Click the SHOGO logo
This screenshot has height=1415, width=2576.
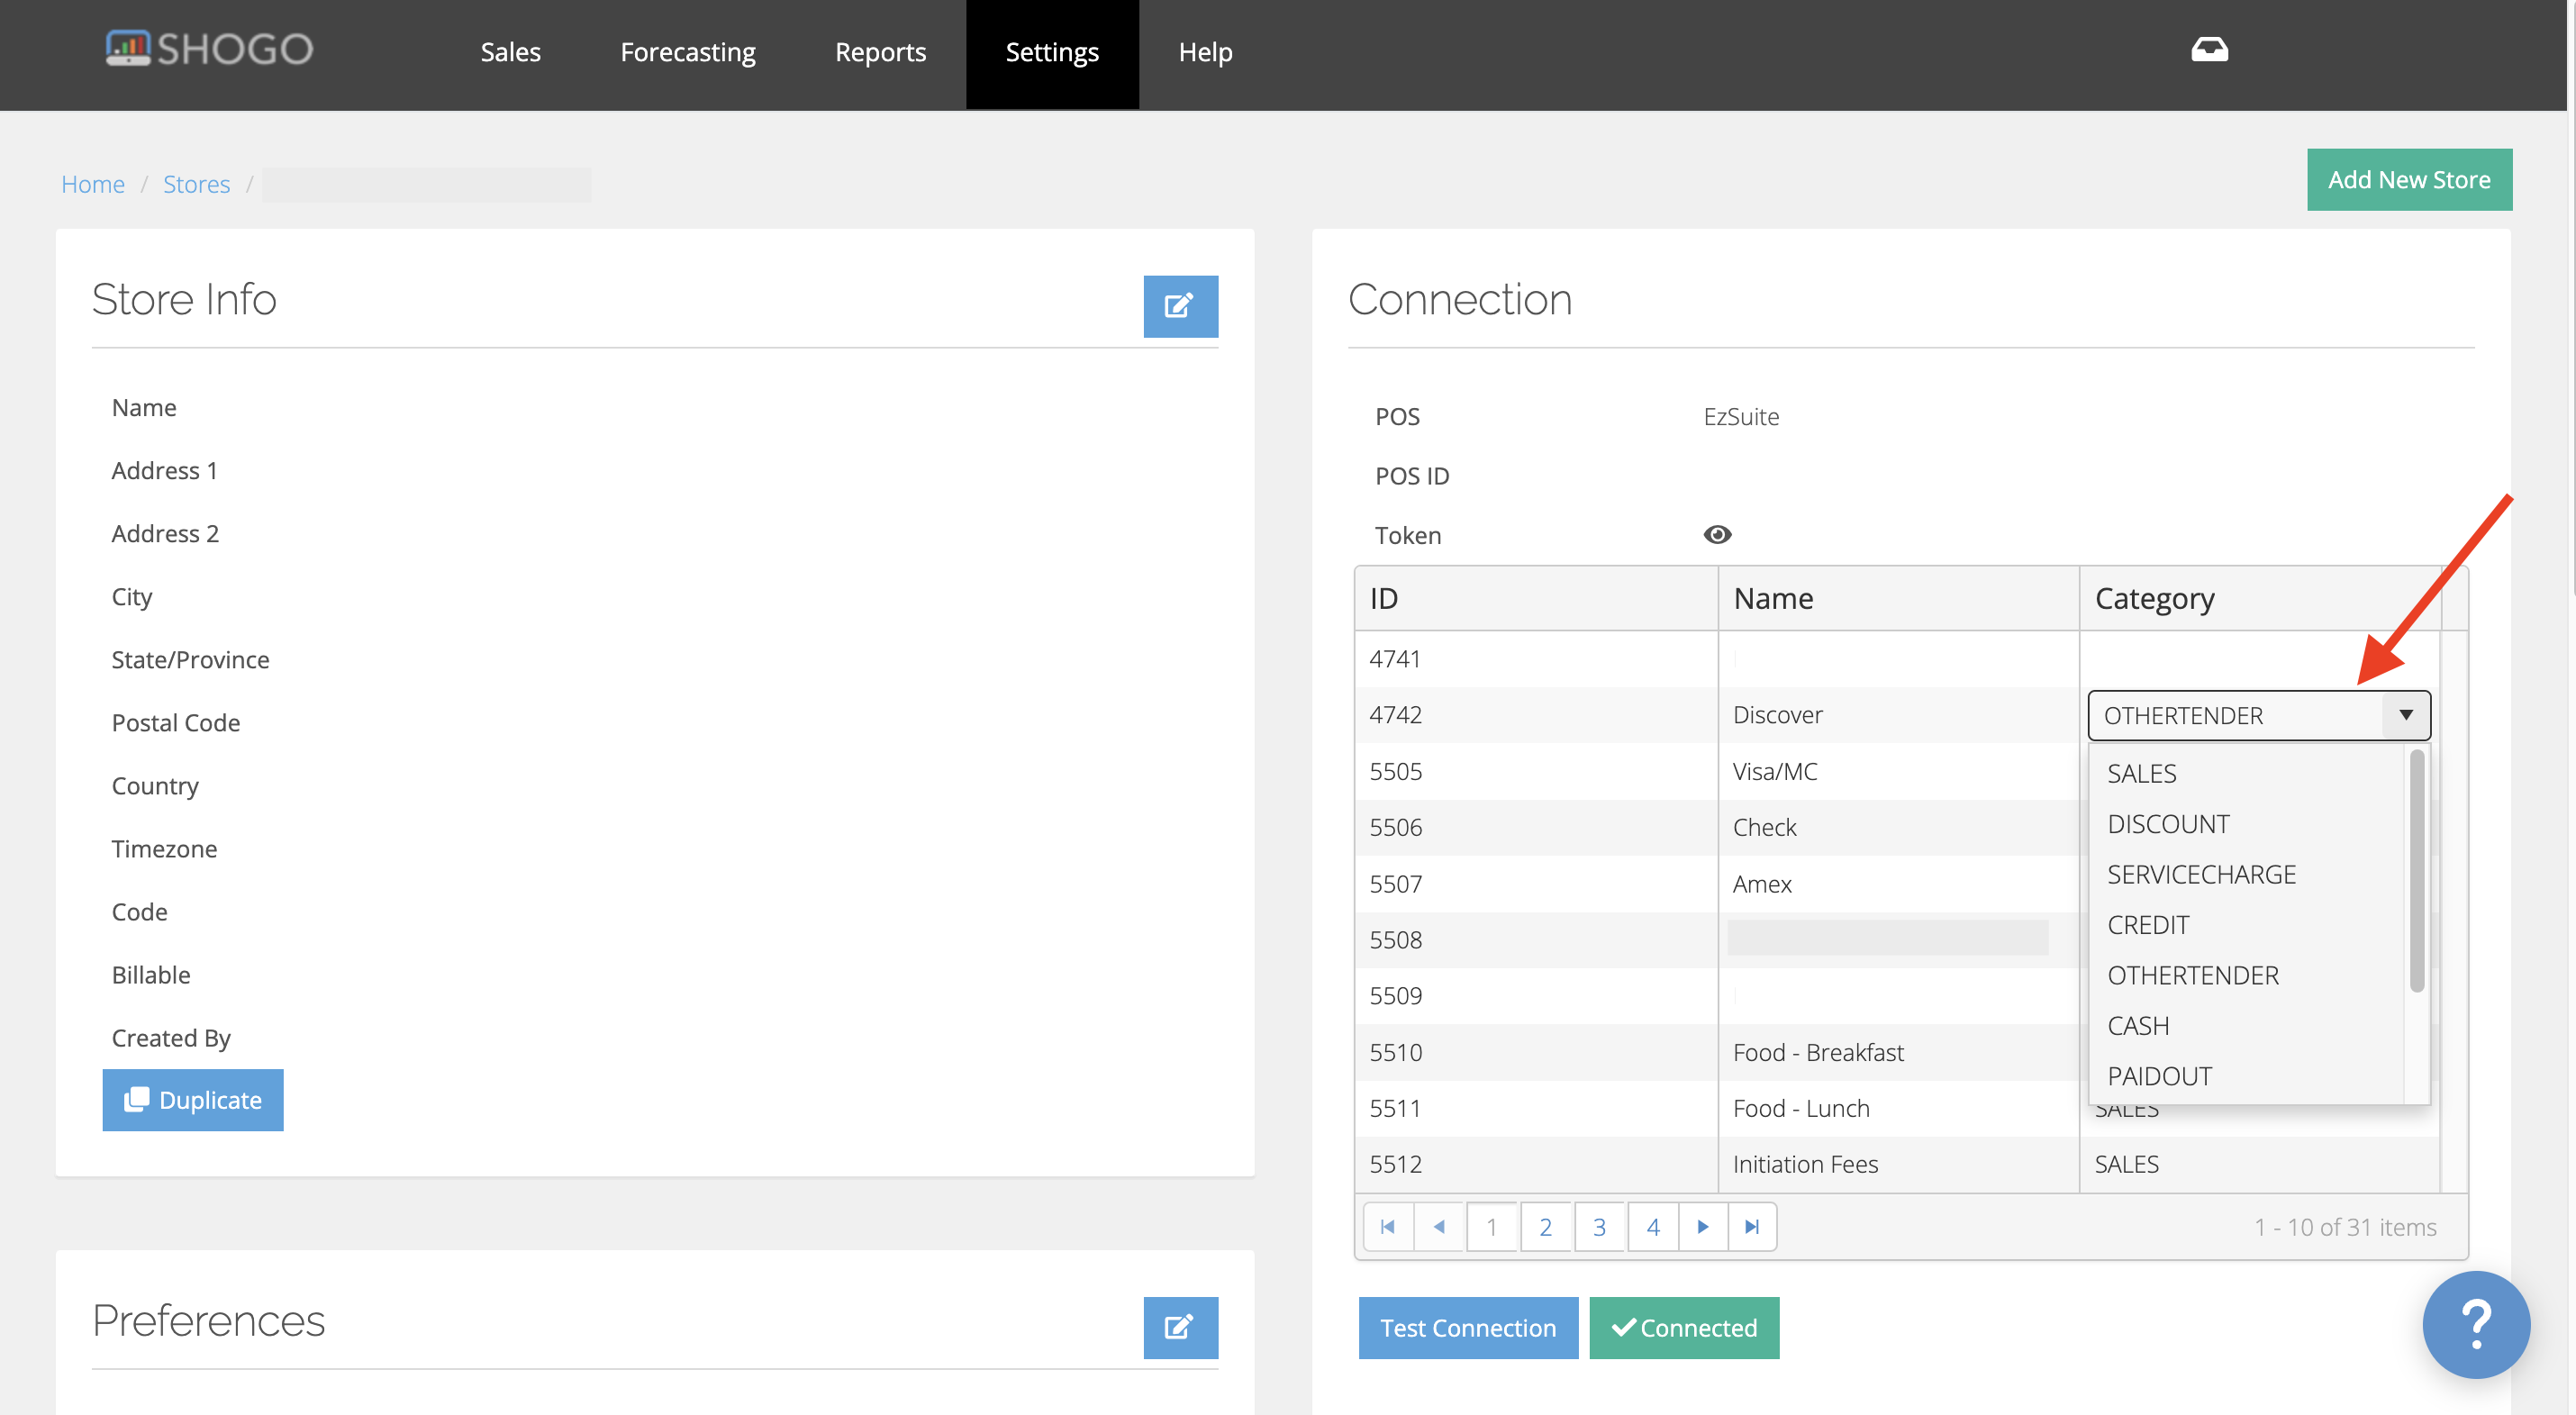[209, 47]
